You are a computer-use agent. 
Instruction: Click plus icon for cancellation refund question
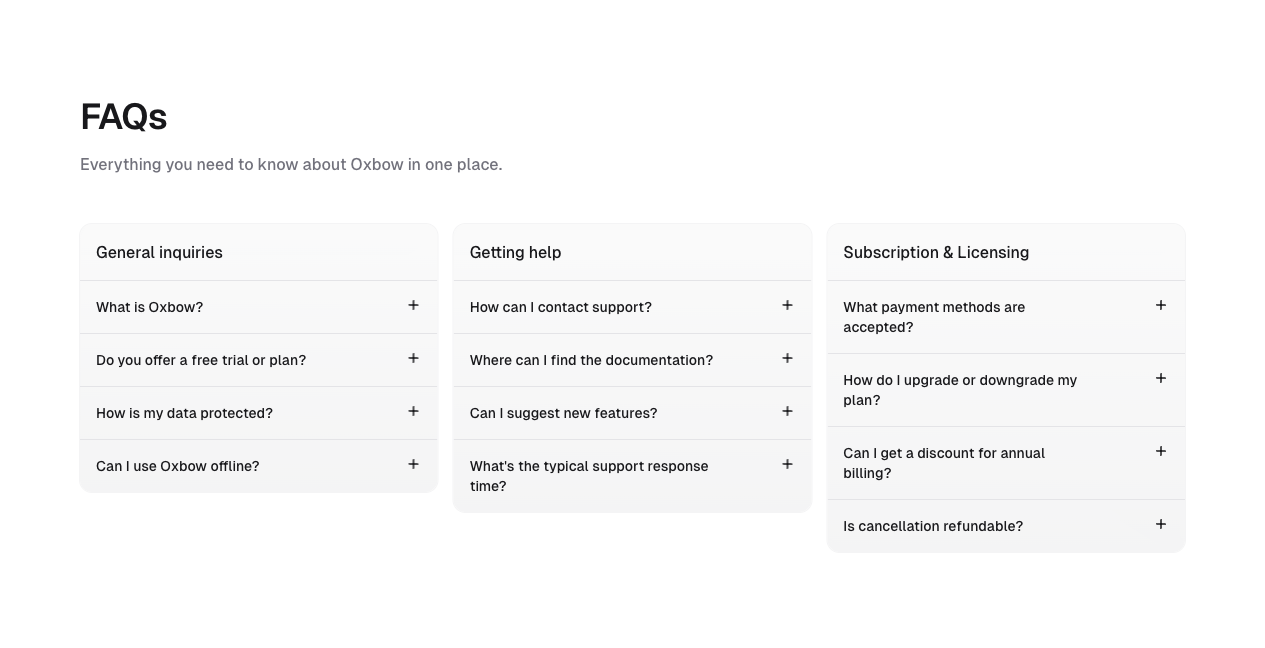(1160, 525)
